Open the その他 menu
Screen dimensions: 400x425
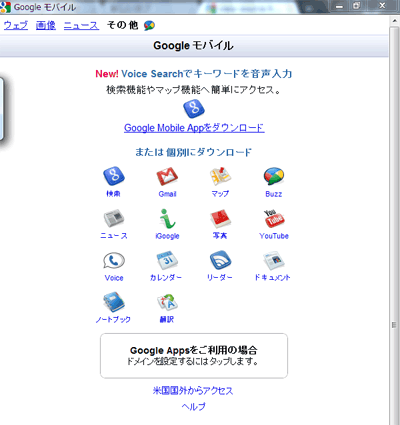tap(122, 25)
